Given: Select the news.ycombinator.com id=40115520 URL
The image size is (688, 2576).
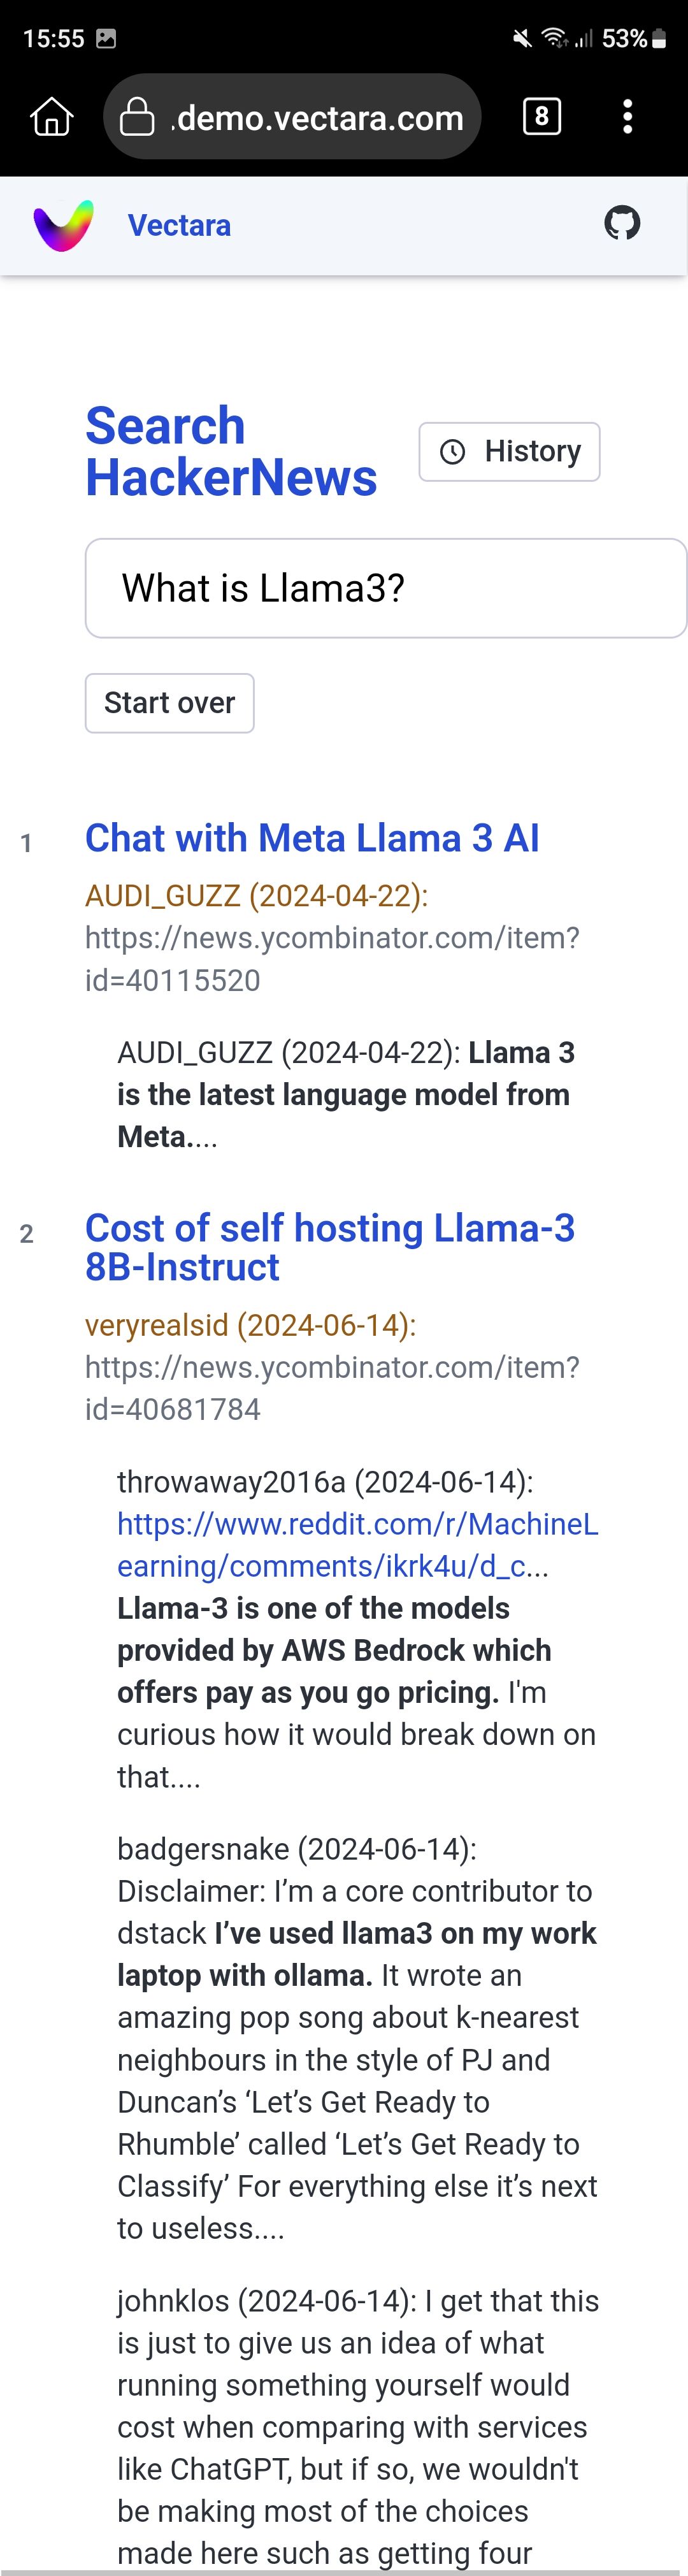Looking at the screenshot, I should (x=332, y=959).
